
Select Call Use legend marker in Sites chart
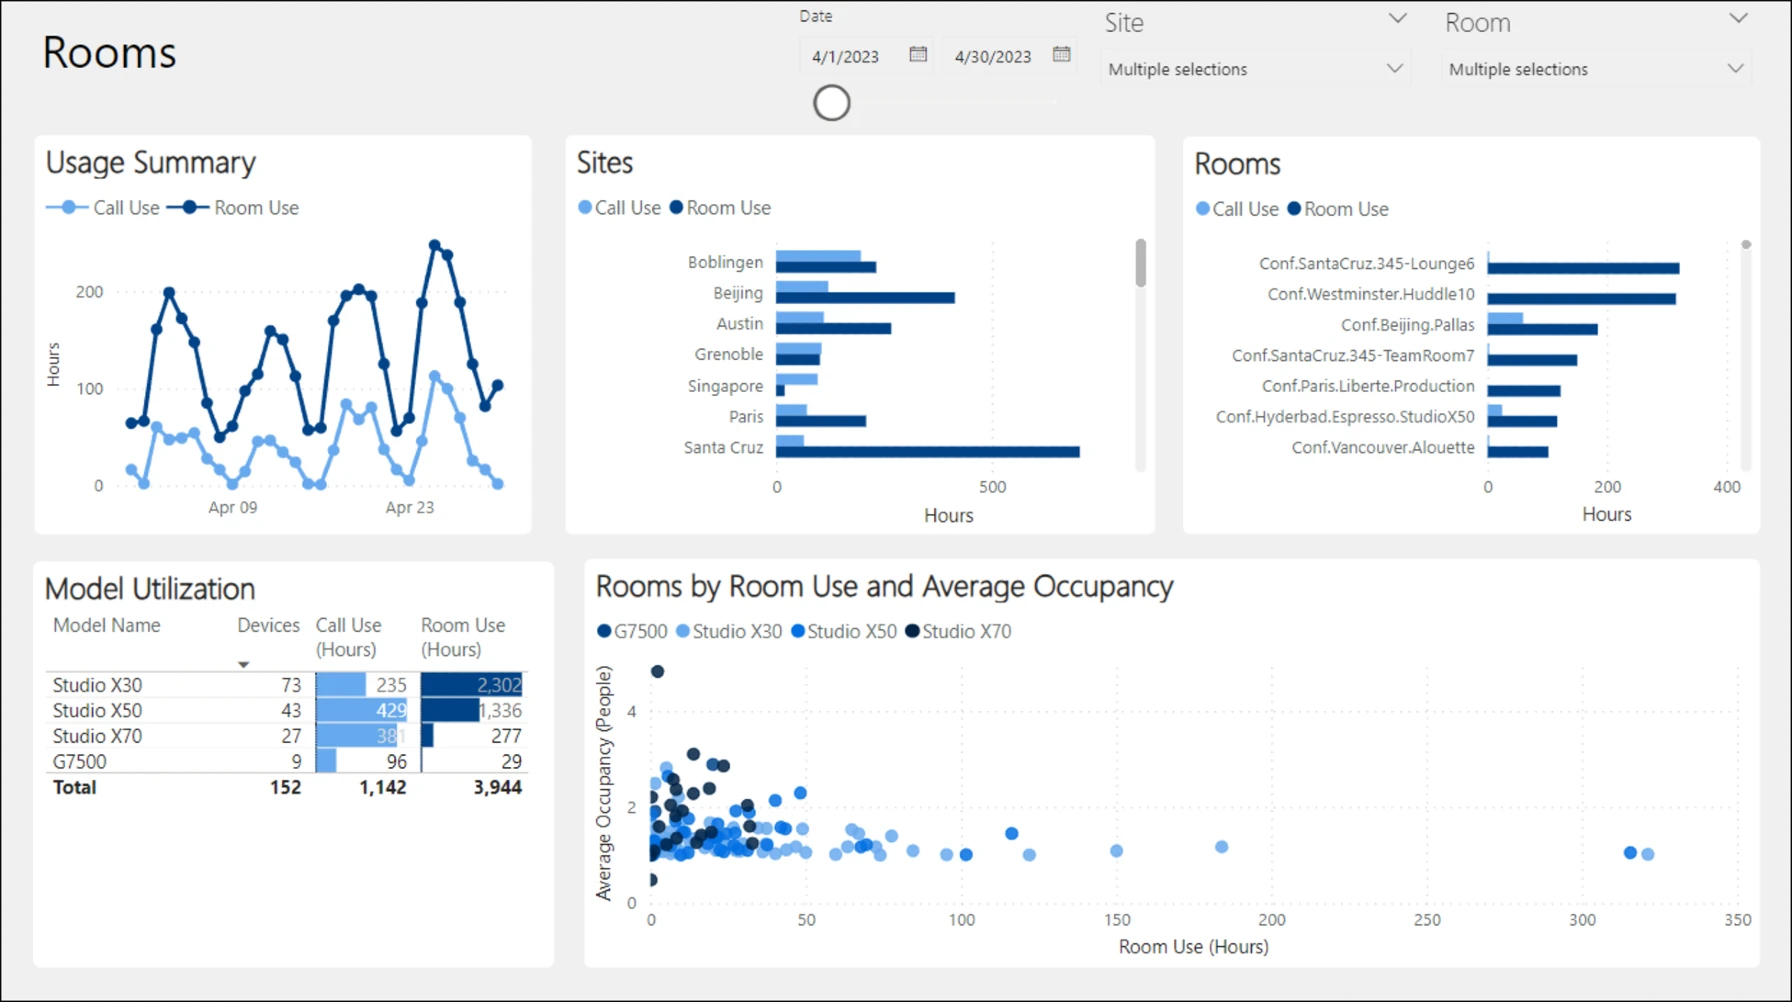tap(585, 208)
